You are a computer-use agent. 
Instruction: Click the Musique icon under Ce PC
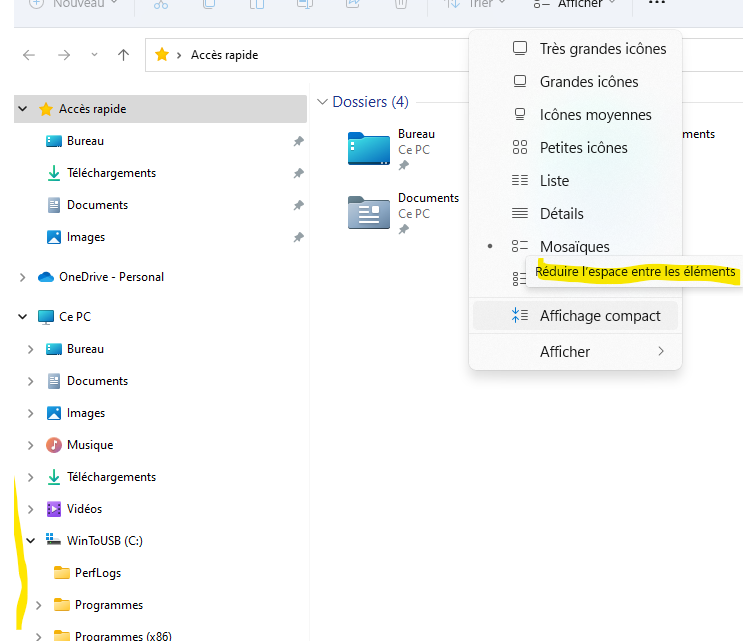coord(54,445)
